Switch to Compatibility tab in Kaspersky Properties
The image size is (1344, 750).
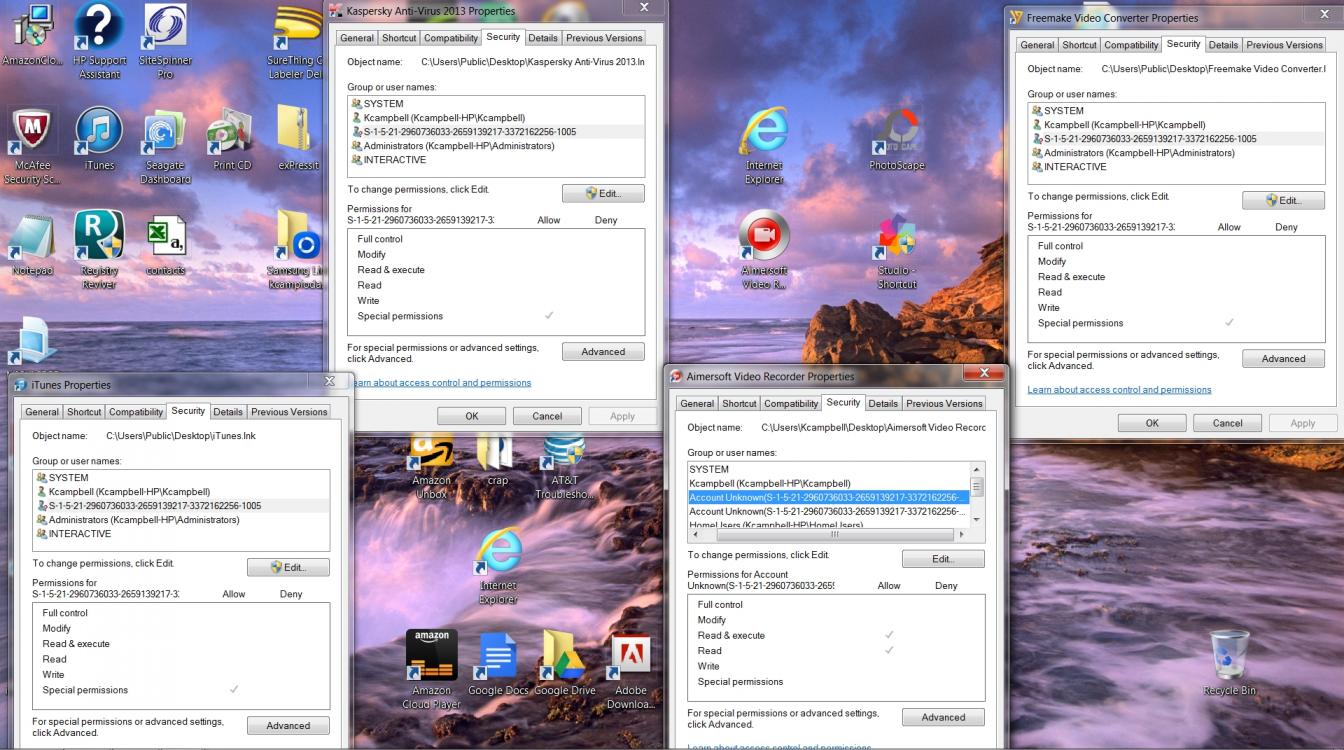tap(451, 38)
